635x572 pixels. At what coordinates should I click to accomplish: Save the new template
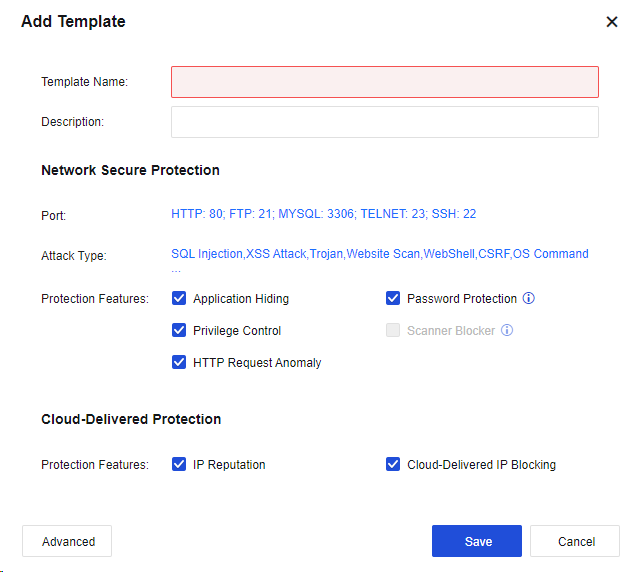477,541
